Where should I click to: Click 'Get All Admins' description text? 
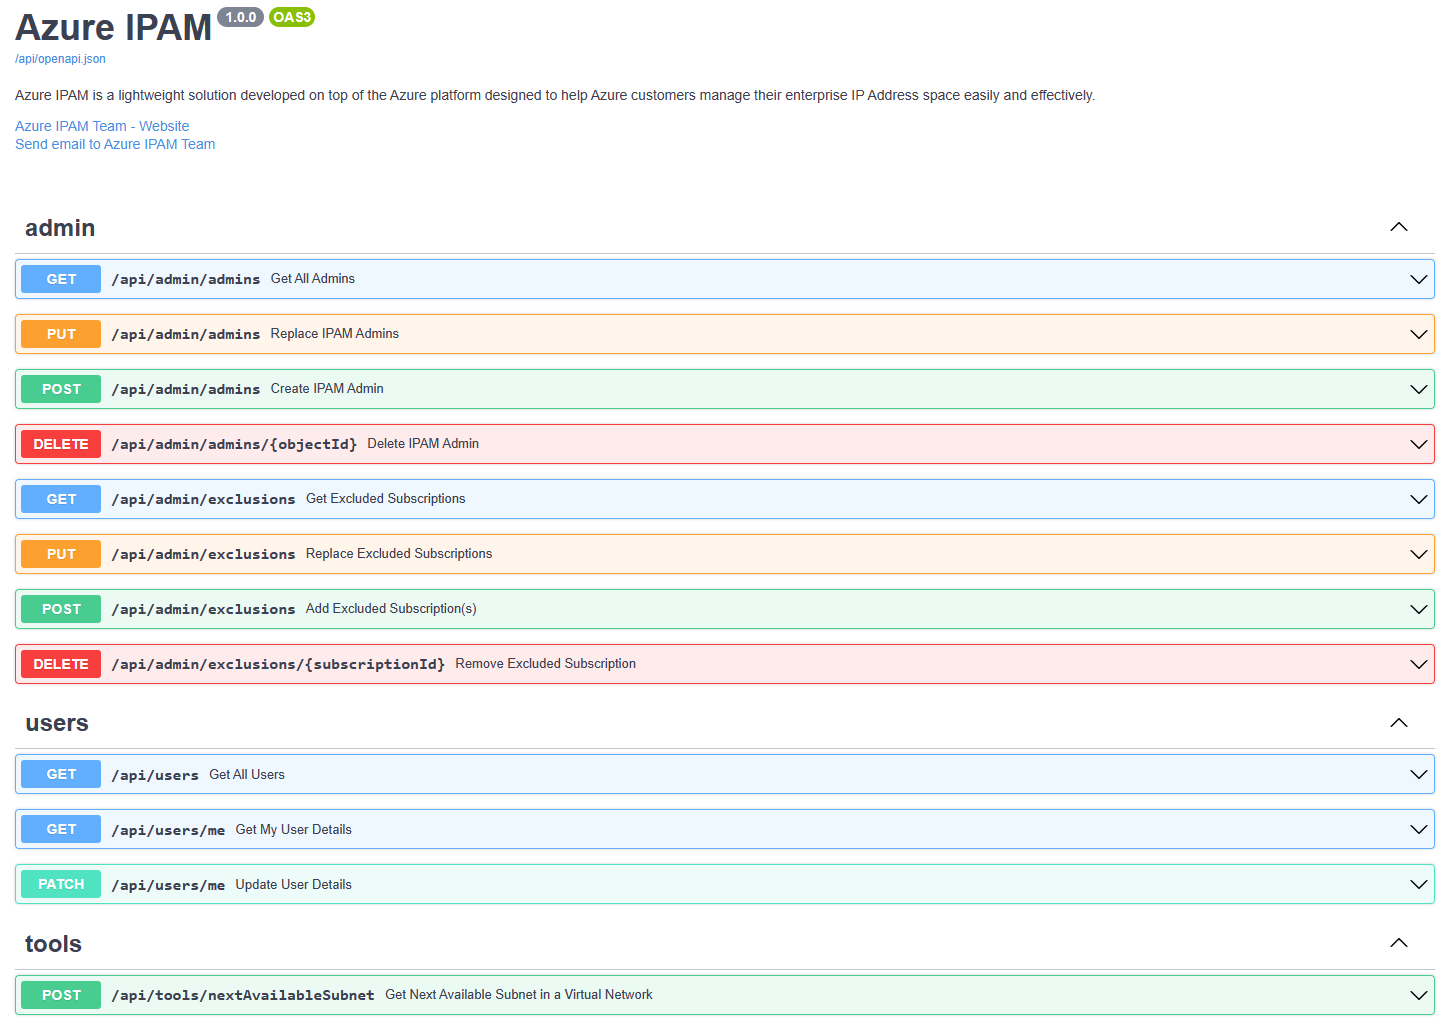coord(313,279)
